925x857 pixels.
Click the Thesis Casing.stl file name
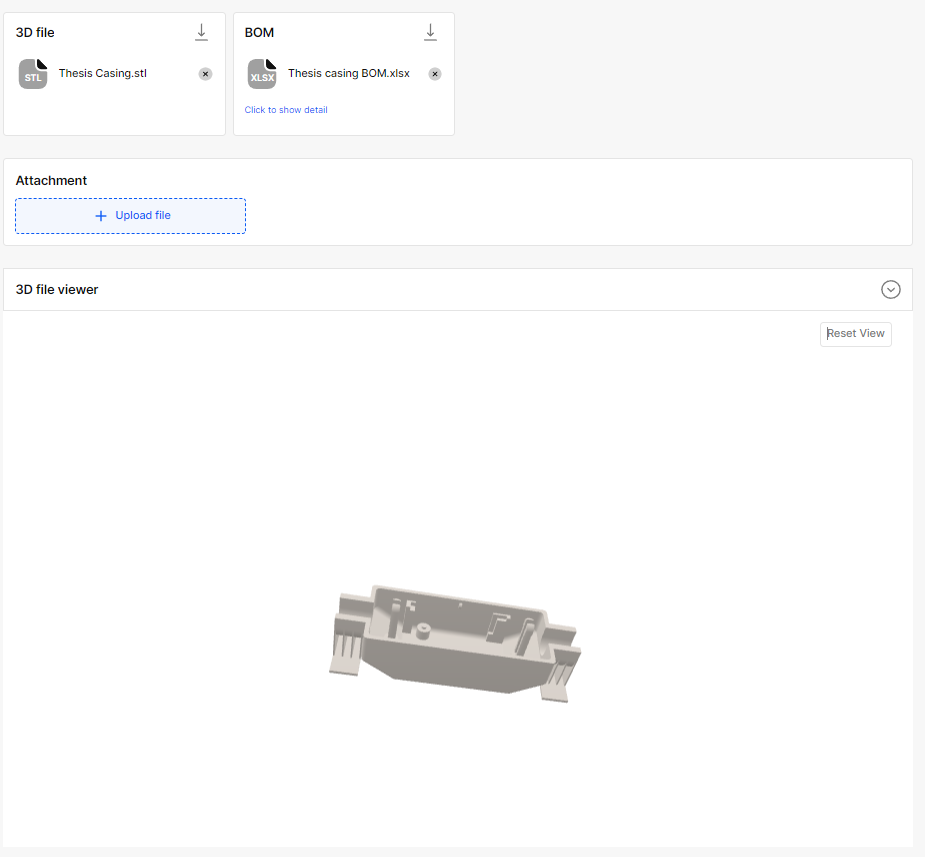[103, 73]
